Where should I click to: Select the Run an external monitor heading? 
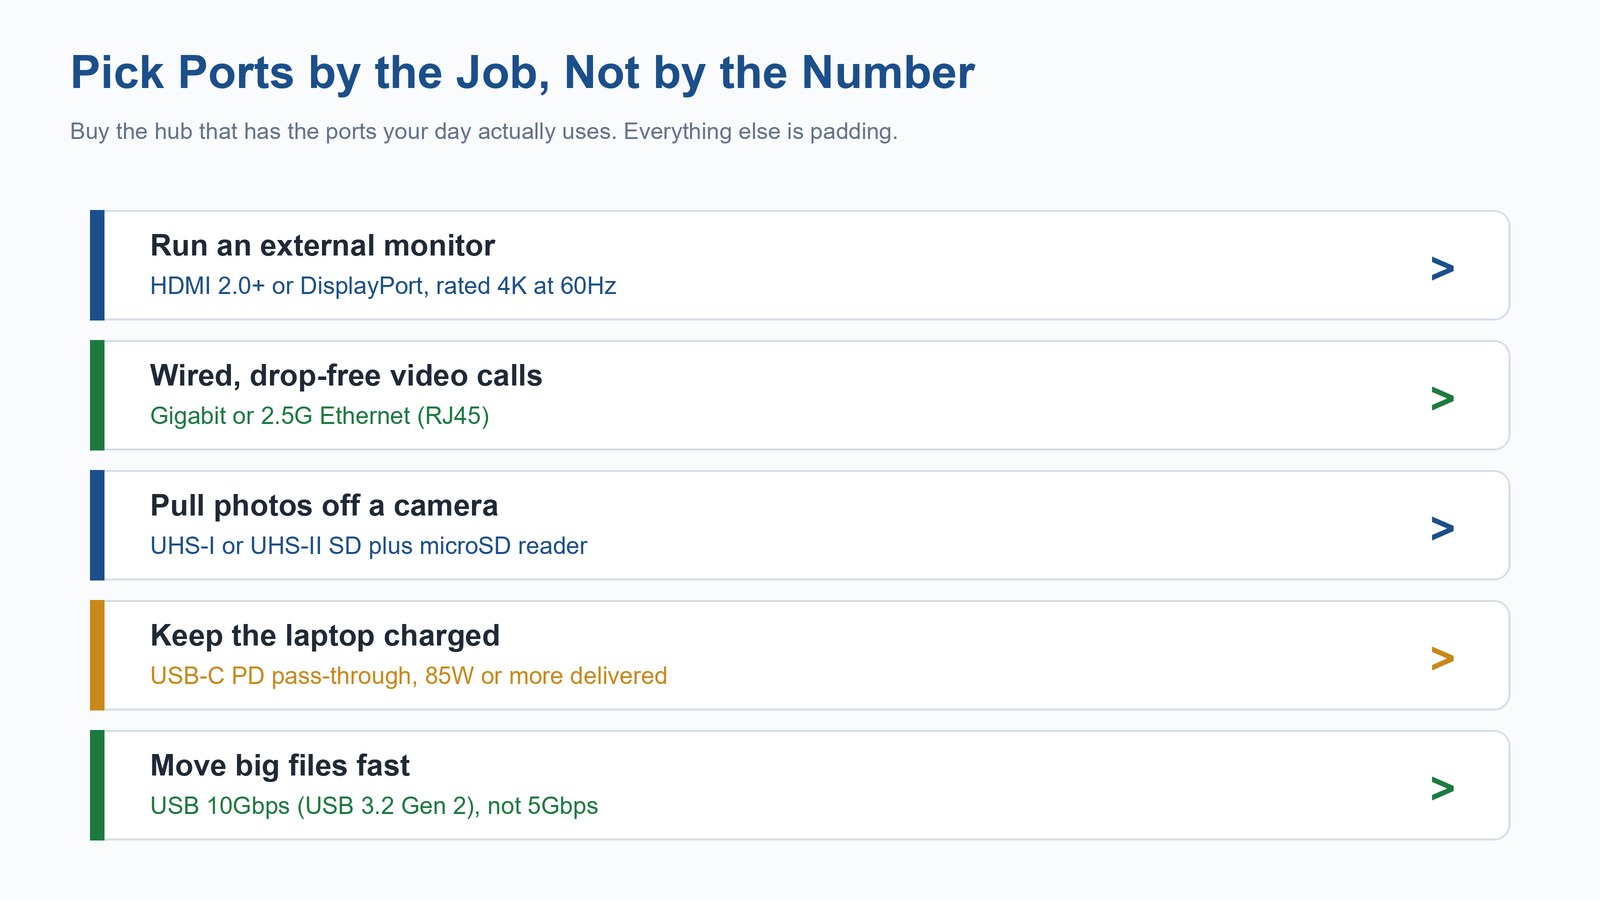pyautogui.click(x=322, y=245)
